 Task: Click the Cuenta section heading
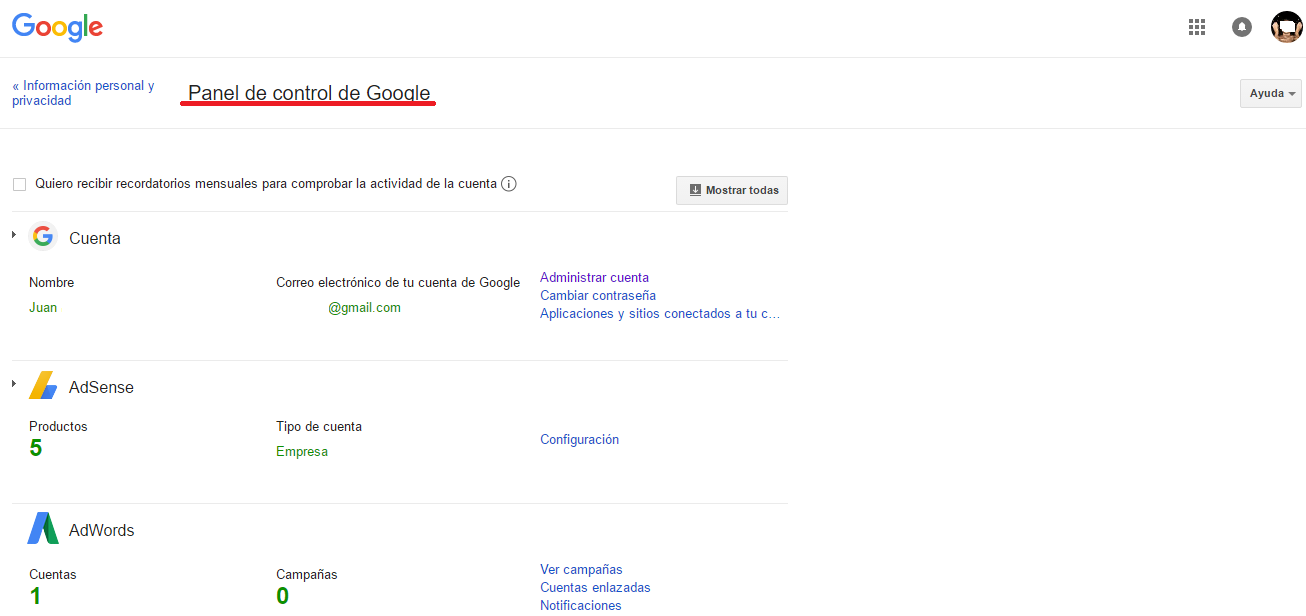coord(95,239)
